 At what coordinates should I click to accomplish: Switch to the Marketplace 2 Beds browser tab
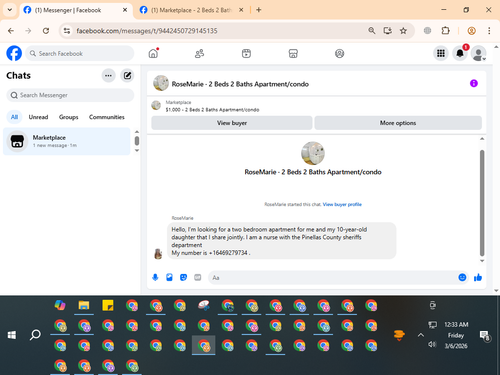pos(191,10)
